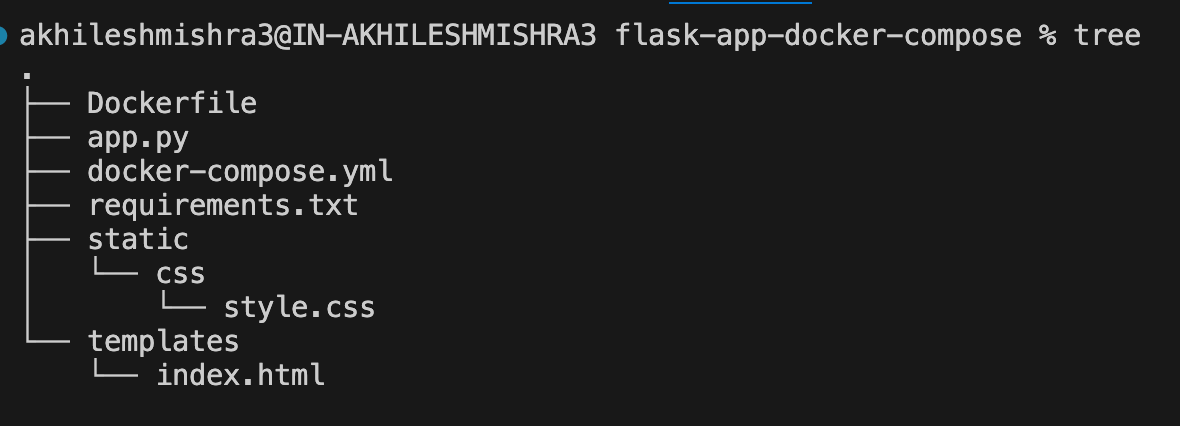Select the style.css file entry

(300, 308)
